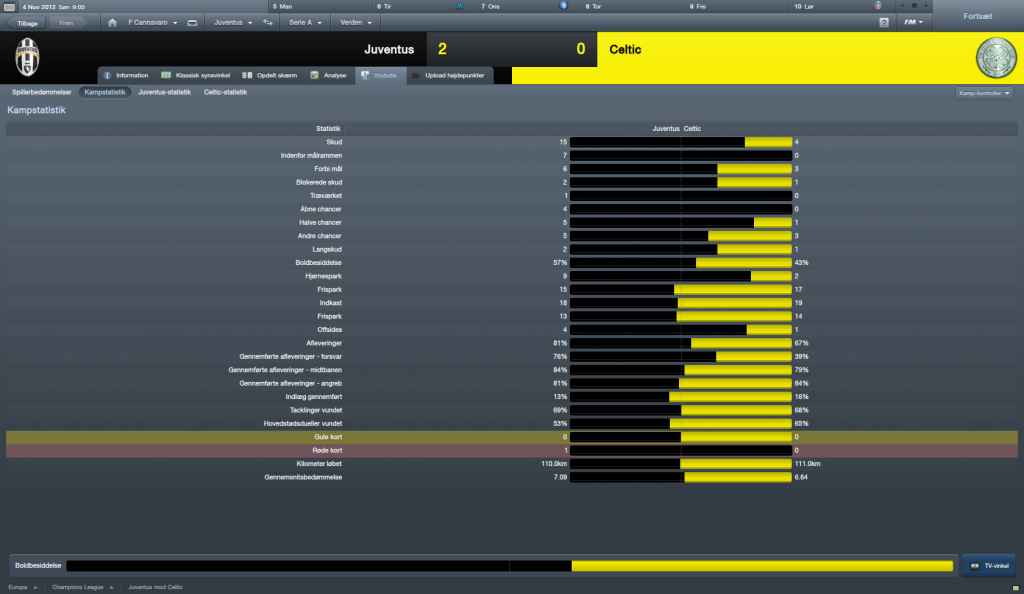Click the "Halve chancer" row label

[x=320, y=223]
